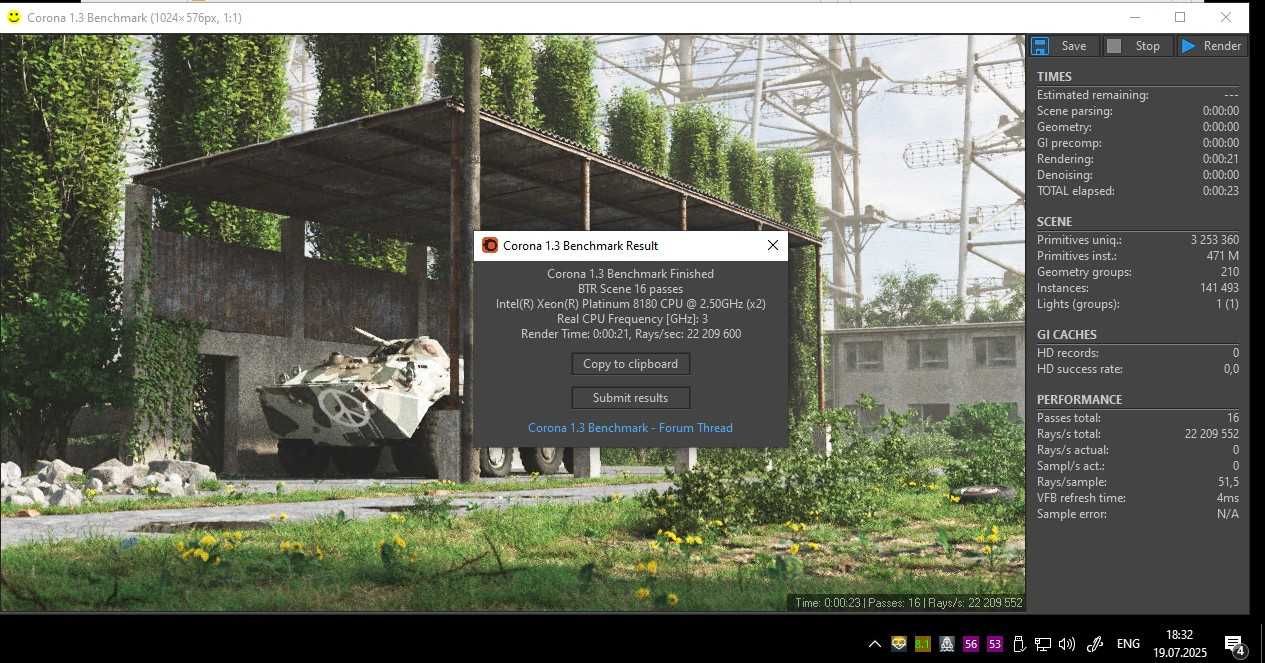Click the BTR Scene 16 passes line
Screen dimensions: 1265x663
pos(630,289)
